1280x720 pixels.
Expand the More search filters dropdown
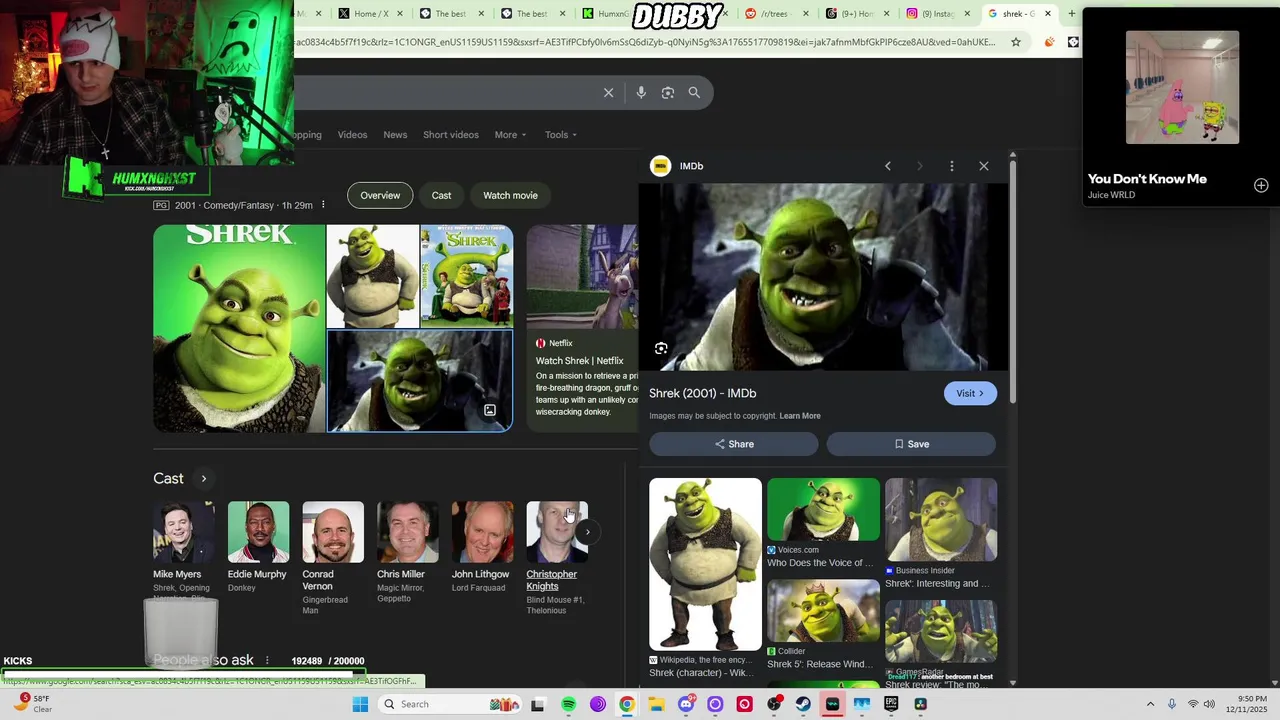(x=510, y=135)
